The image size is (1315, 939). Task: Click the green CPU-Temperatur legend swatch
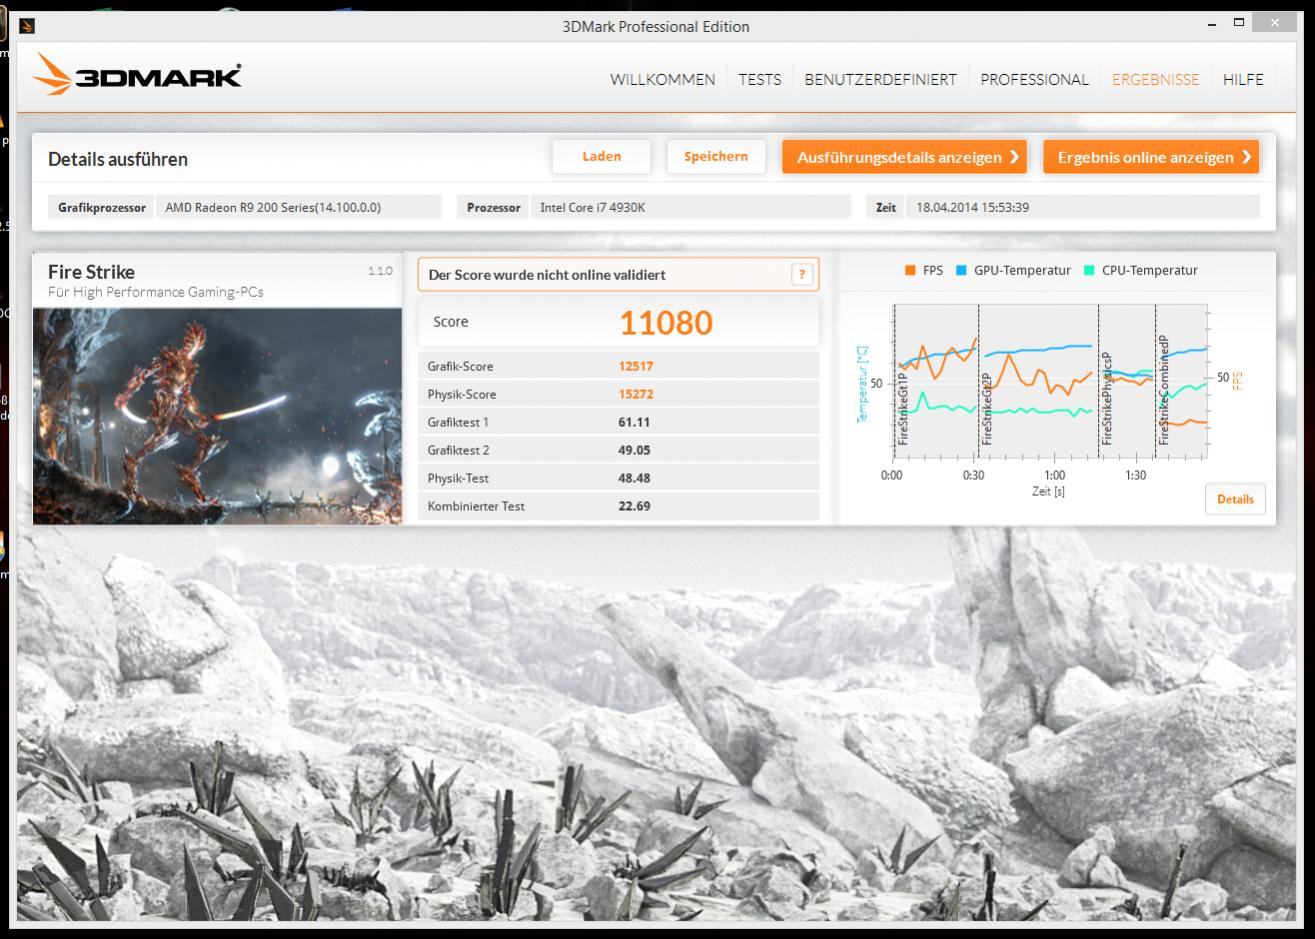click(x=1089, y=270)
